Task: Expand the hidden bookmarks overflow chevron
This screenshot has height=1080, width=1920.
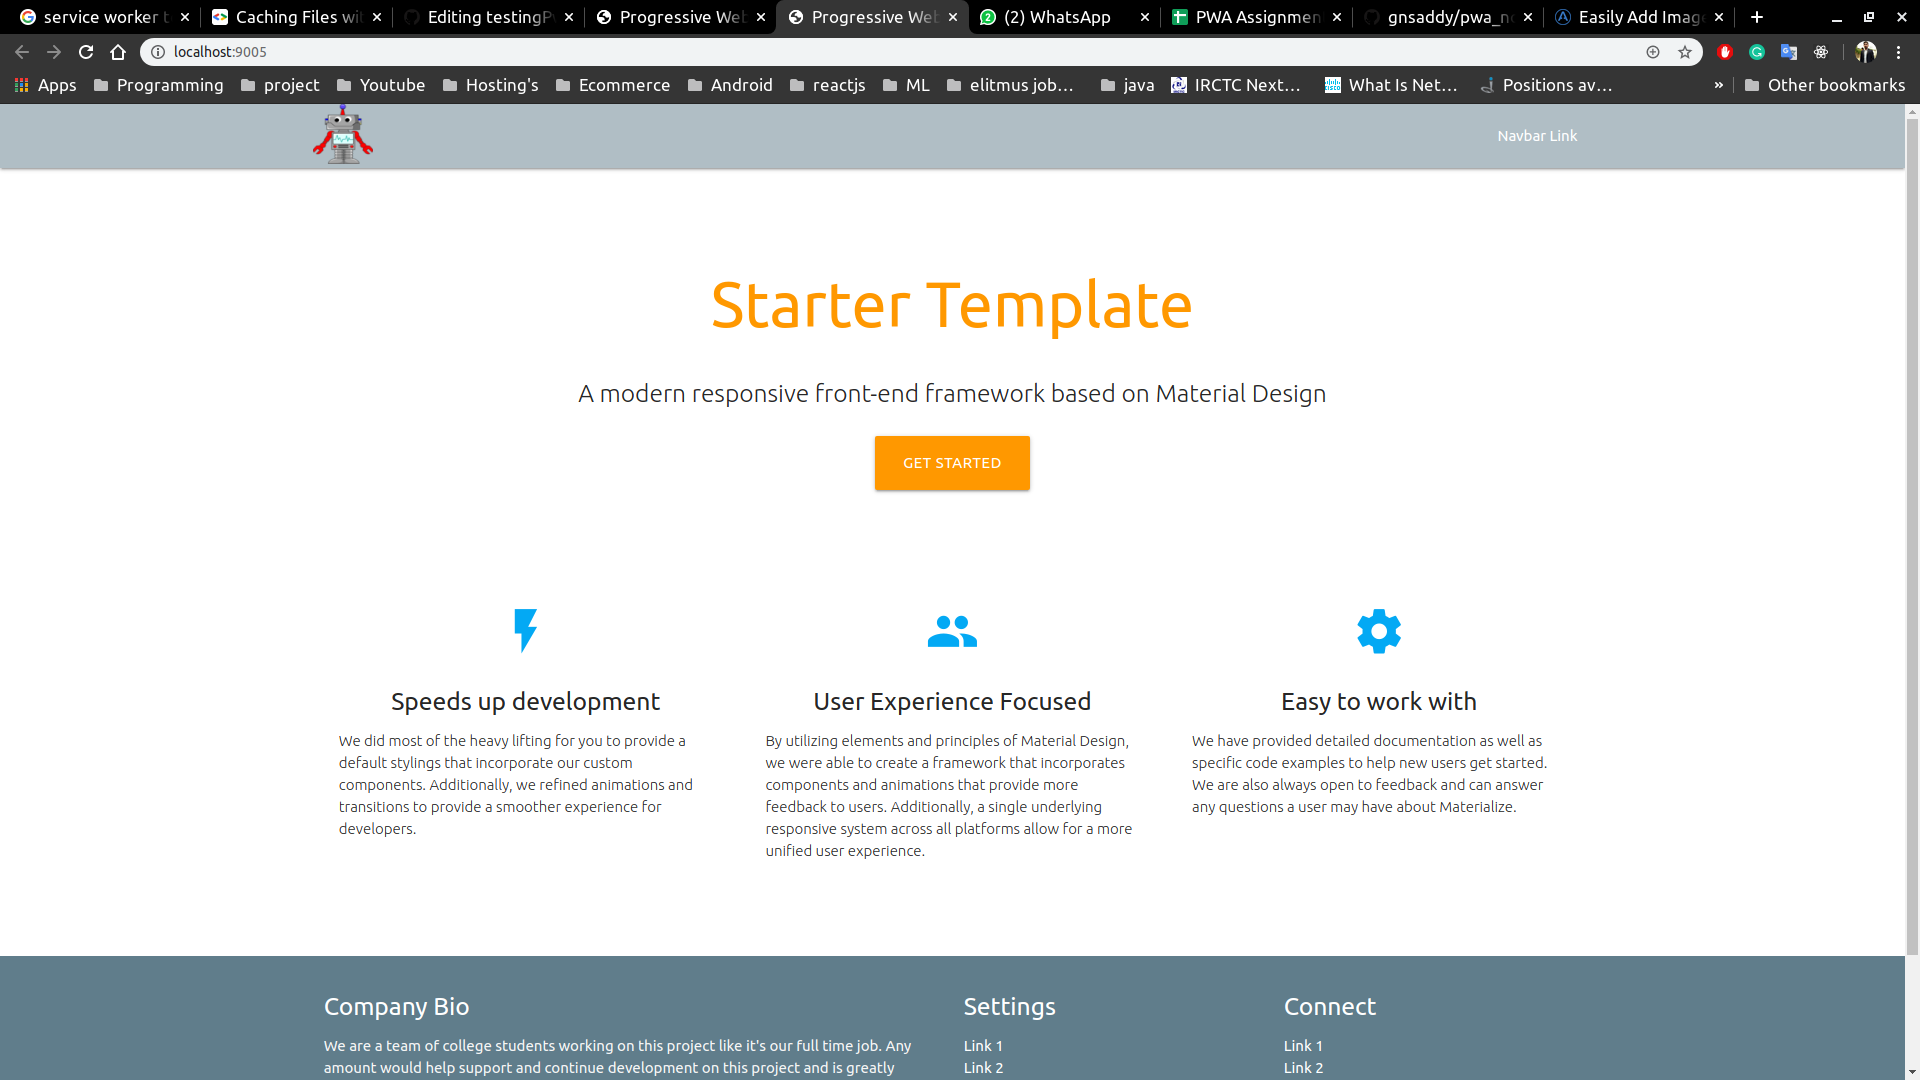Action: 1718,85
